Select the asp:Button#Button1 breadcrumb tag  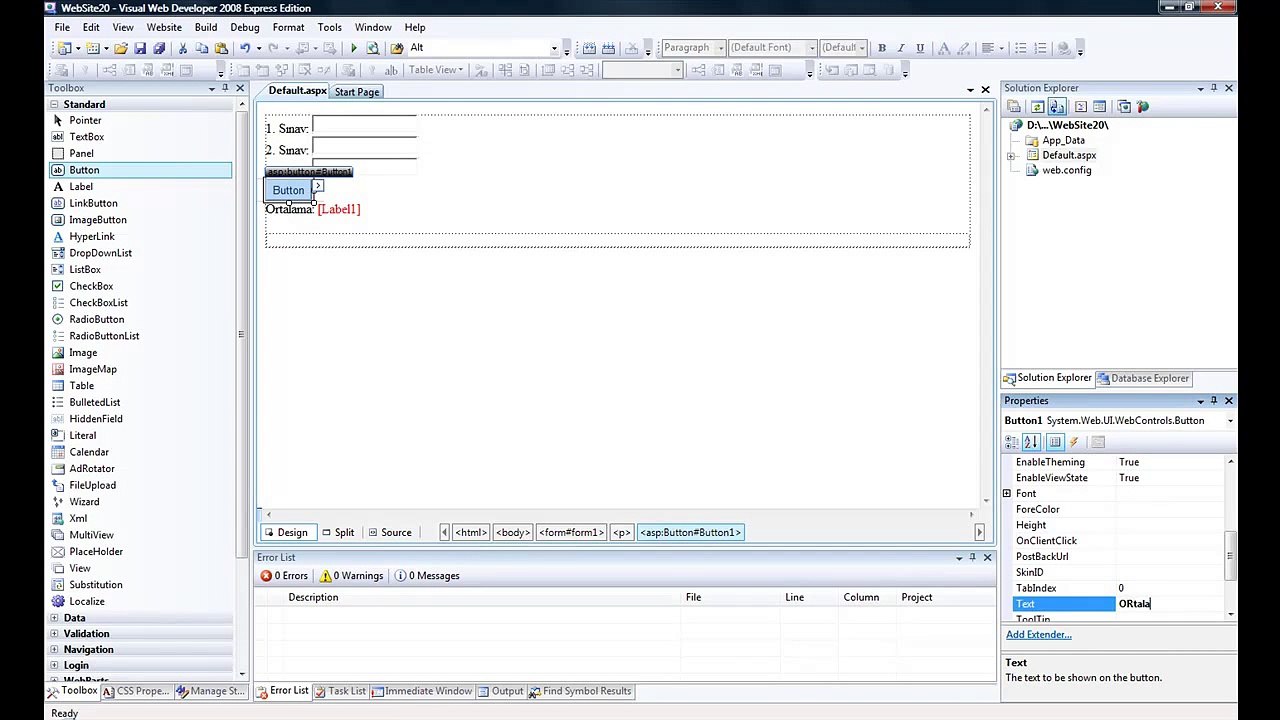click(690, 533)
